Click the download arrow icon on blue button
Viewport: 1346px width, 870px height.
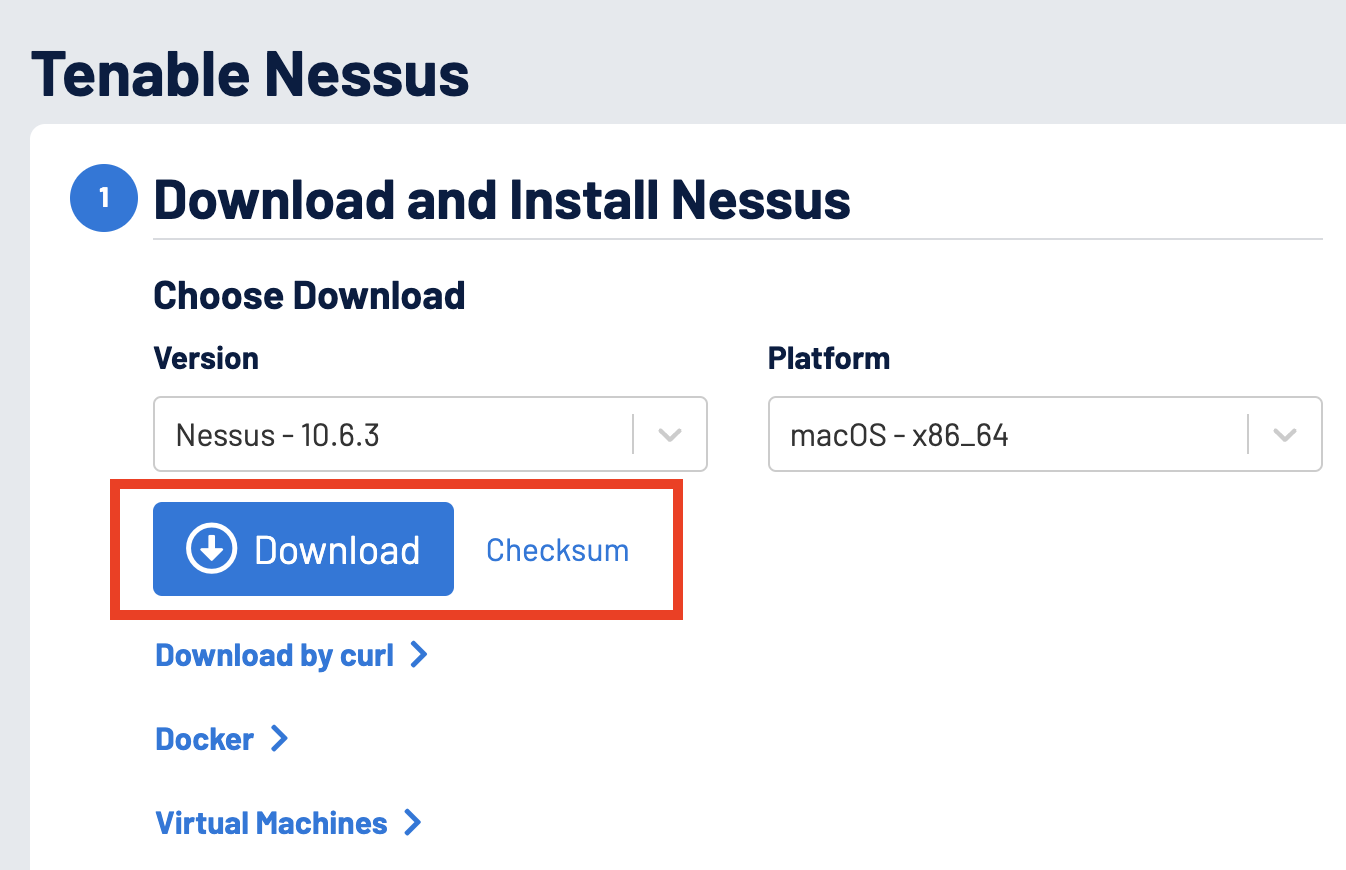tap(211, 549)
